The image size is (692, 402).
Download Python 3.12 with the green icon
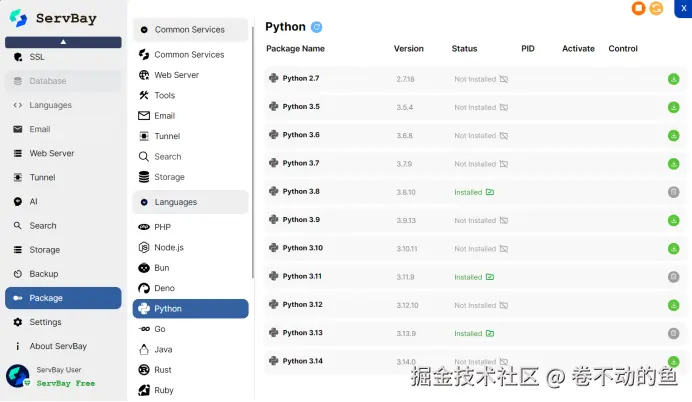673,305
